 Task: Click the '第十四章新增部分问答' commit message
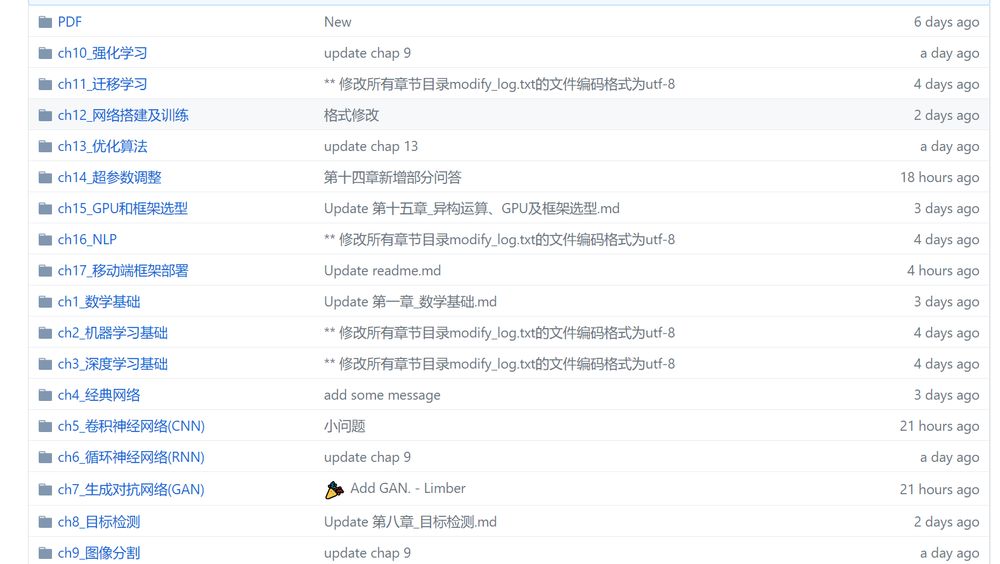pos(393,177)
